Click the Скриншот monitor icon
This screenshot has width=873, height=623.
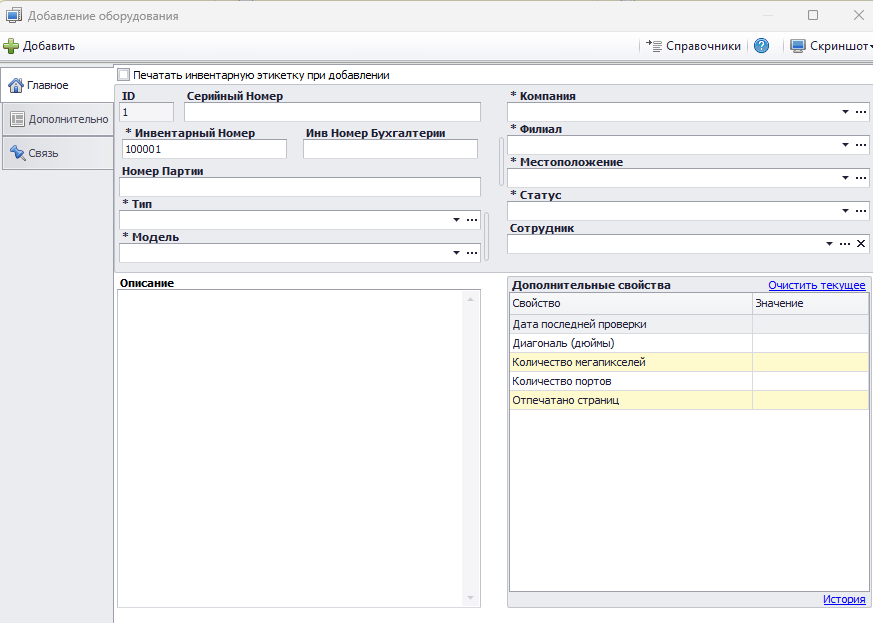click(798, 46)
